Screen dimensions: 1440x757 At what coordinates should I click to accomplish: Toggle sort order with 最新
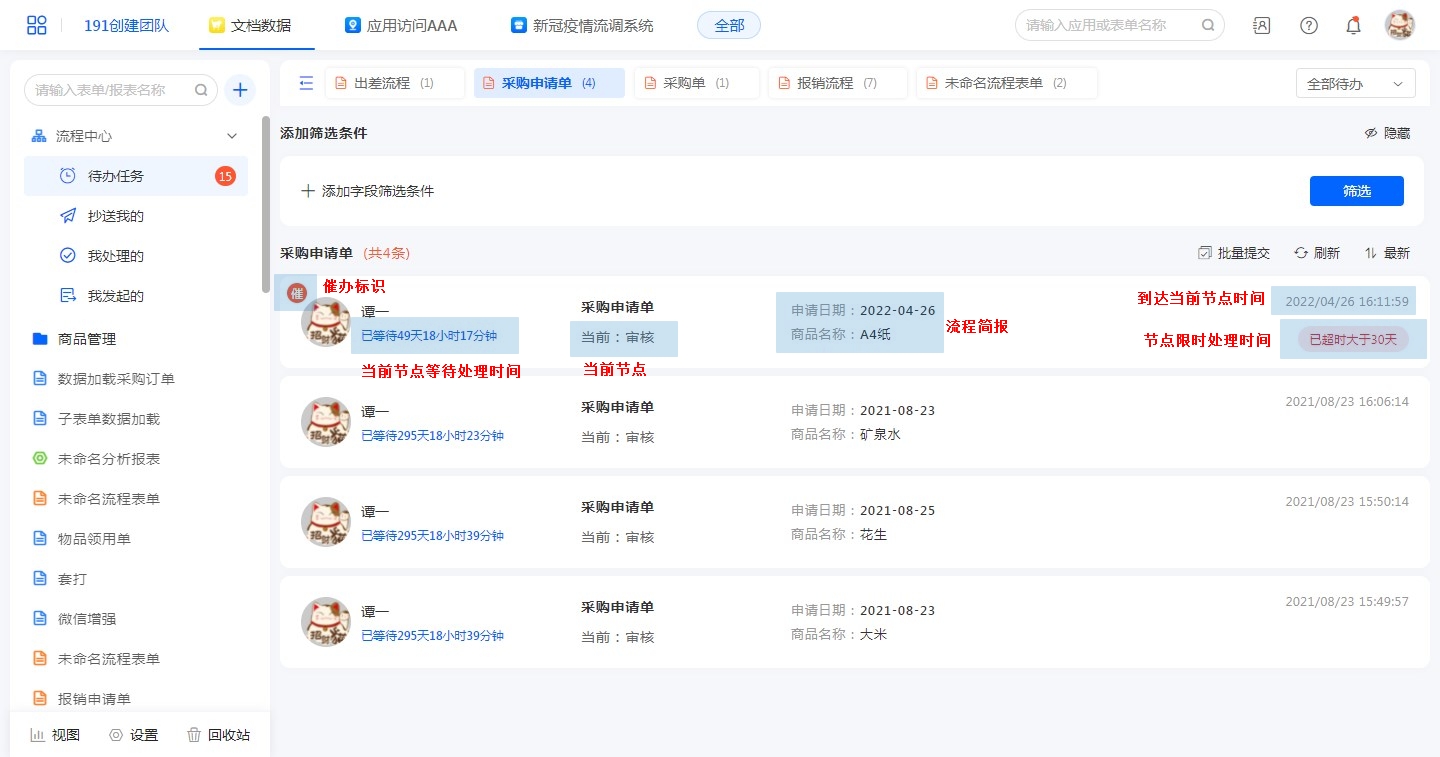1387,253
